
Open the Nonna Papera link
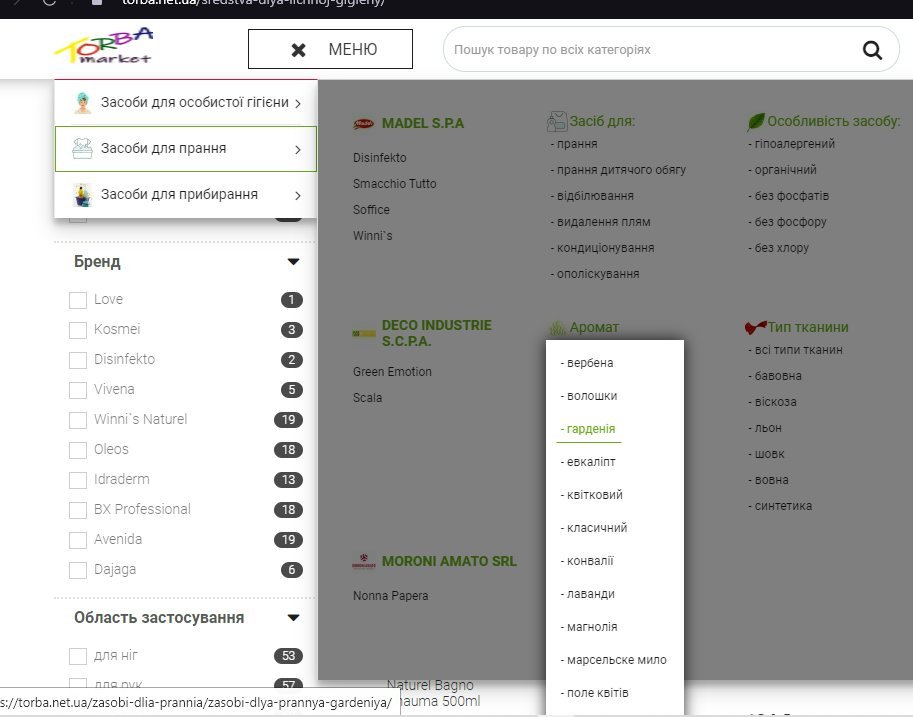[390, 596]
